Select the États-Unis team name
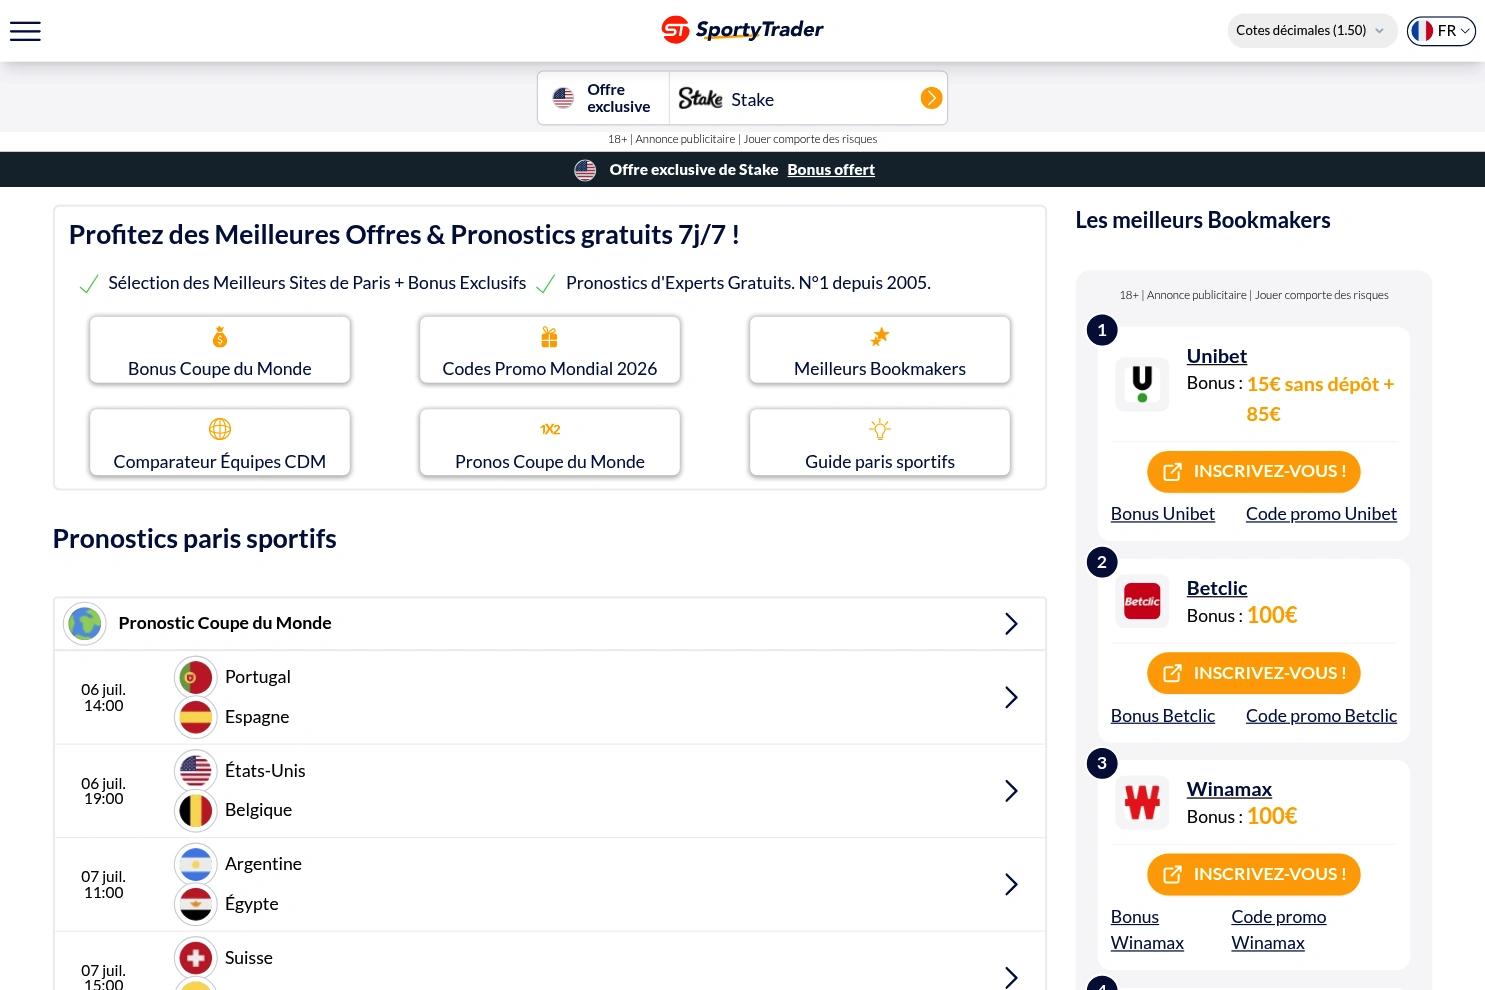The image size is (1485, 990). 265,771
